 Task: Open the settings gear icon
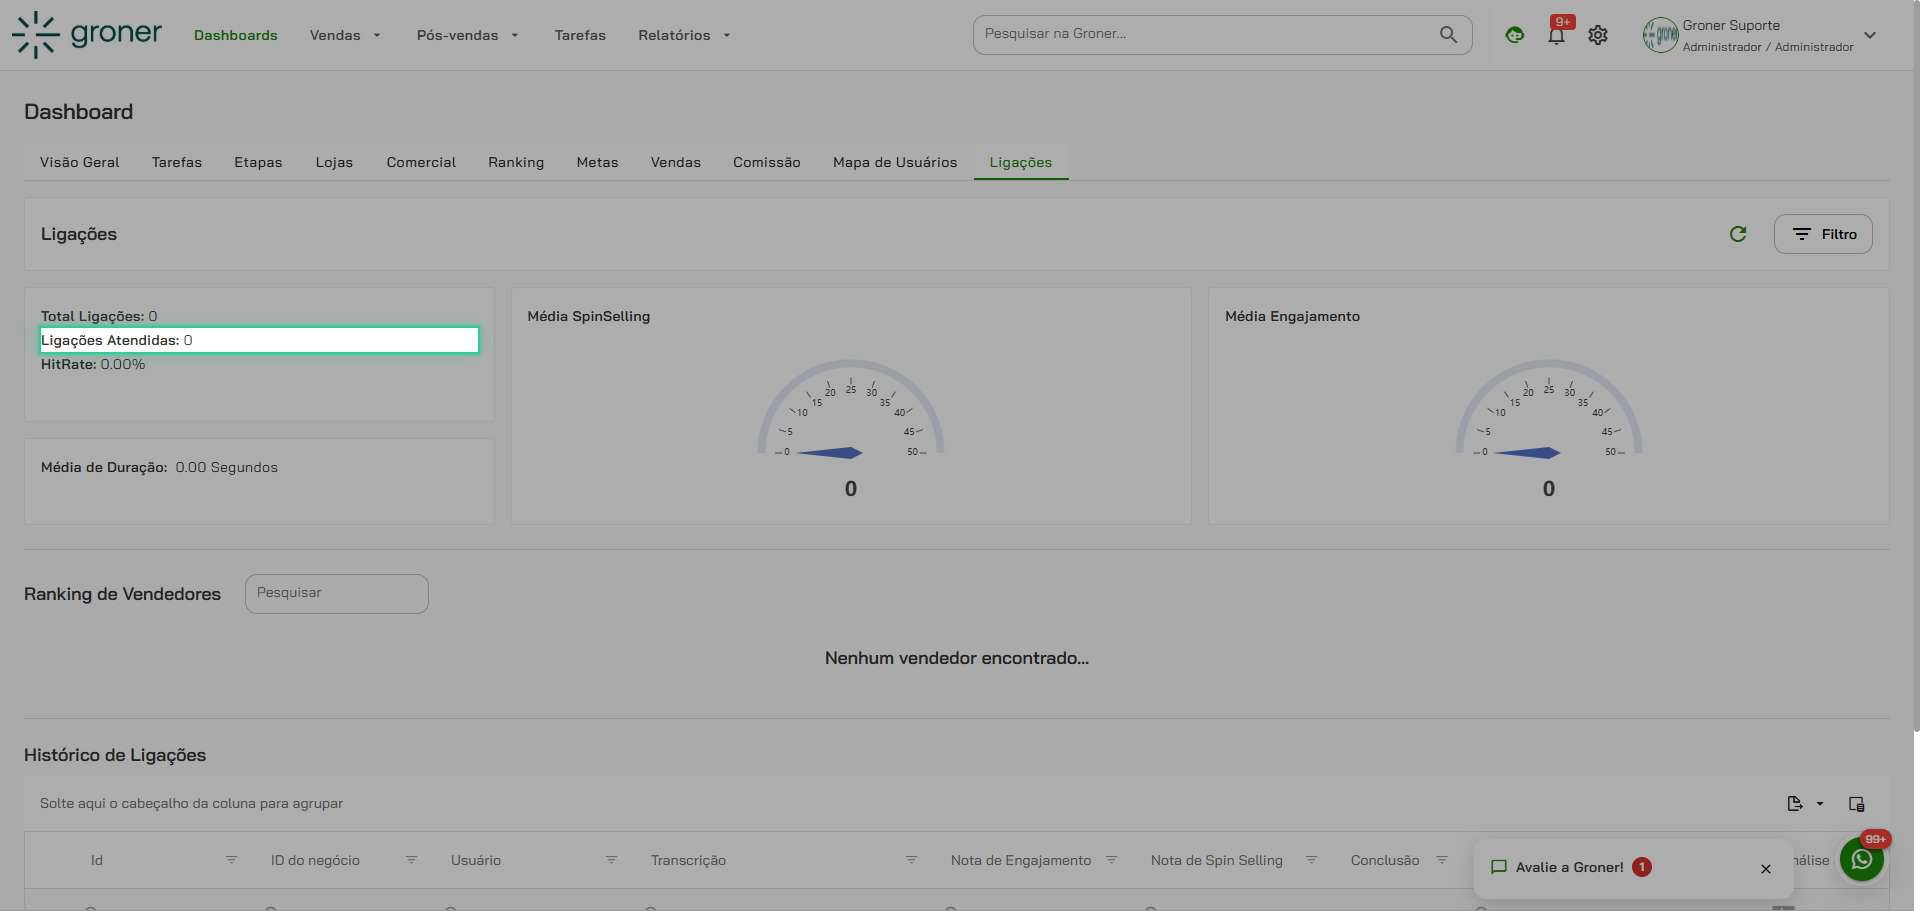[x=1598, y=35]
